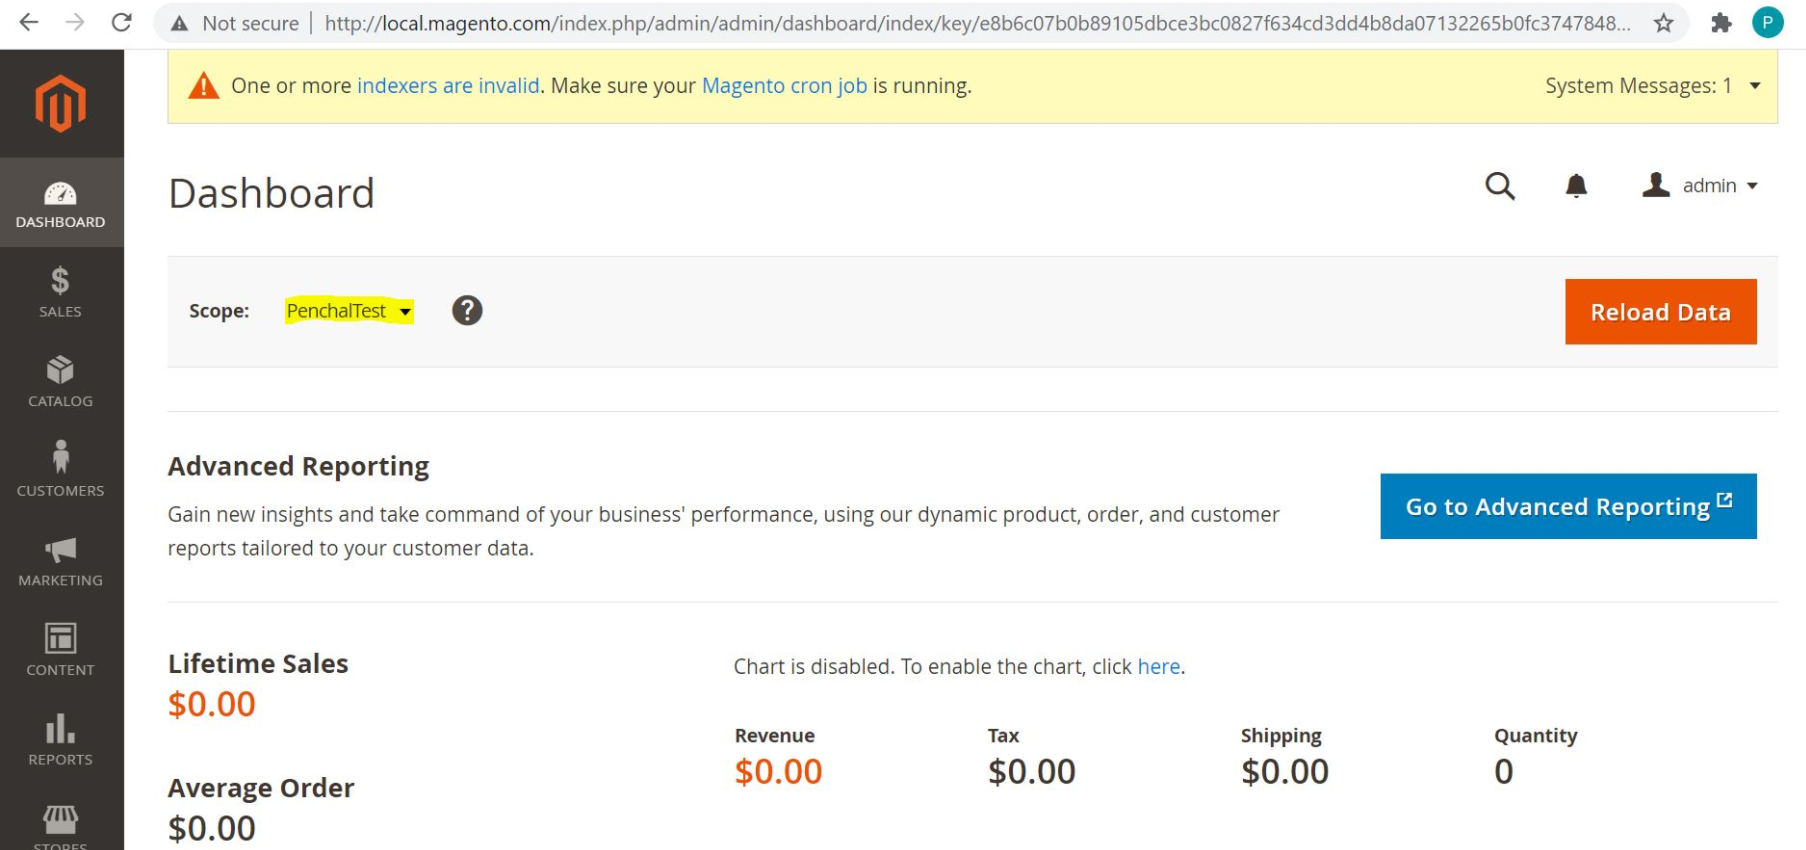Click the Reload Data button
The image size is (1806, 850).
(1660, 312)
